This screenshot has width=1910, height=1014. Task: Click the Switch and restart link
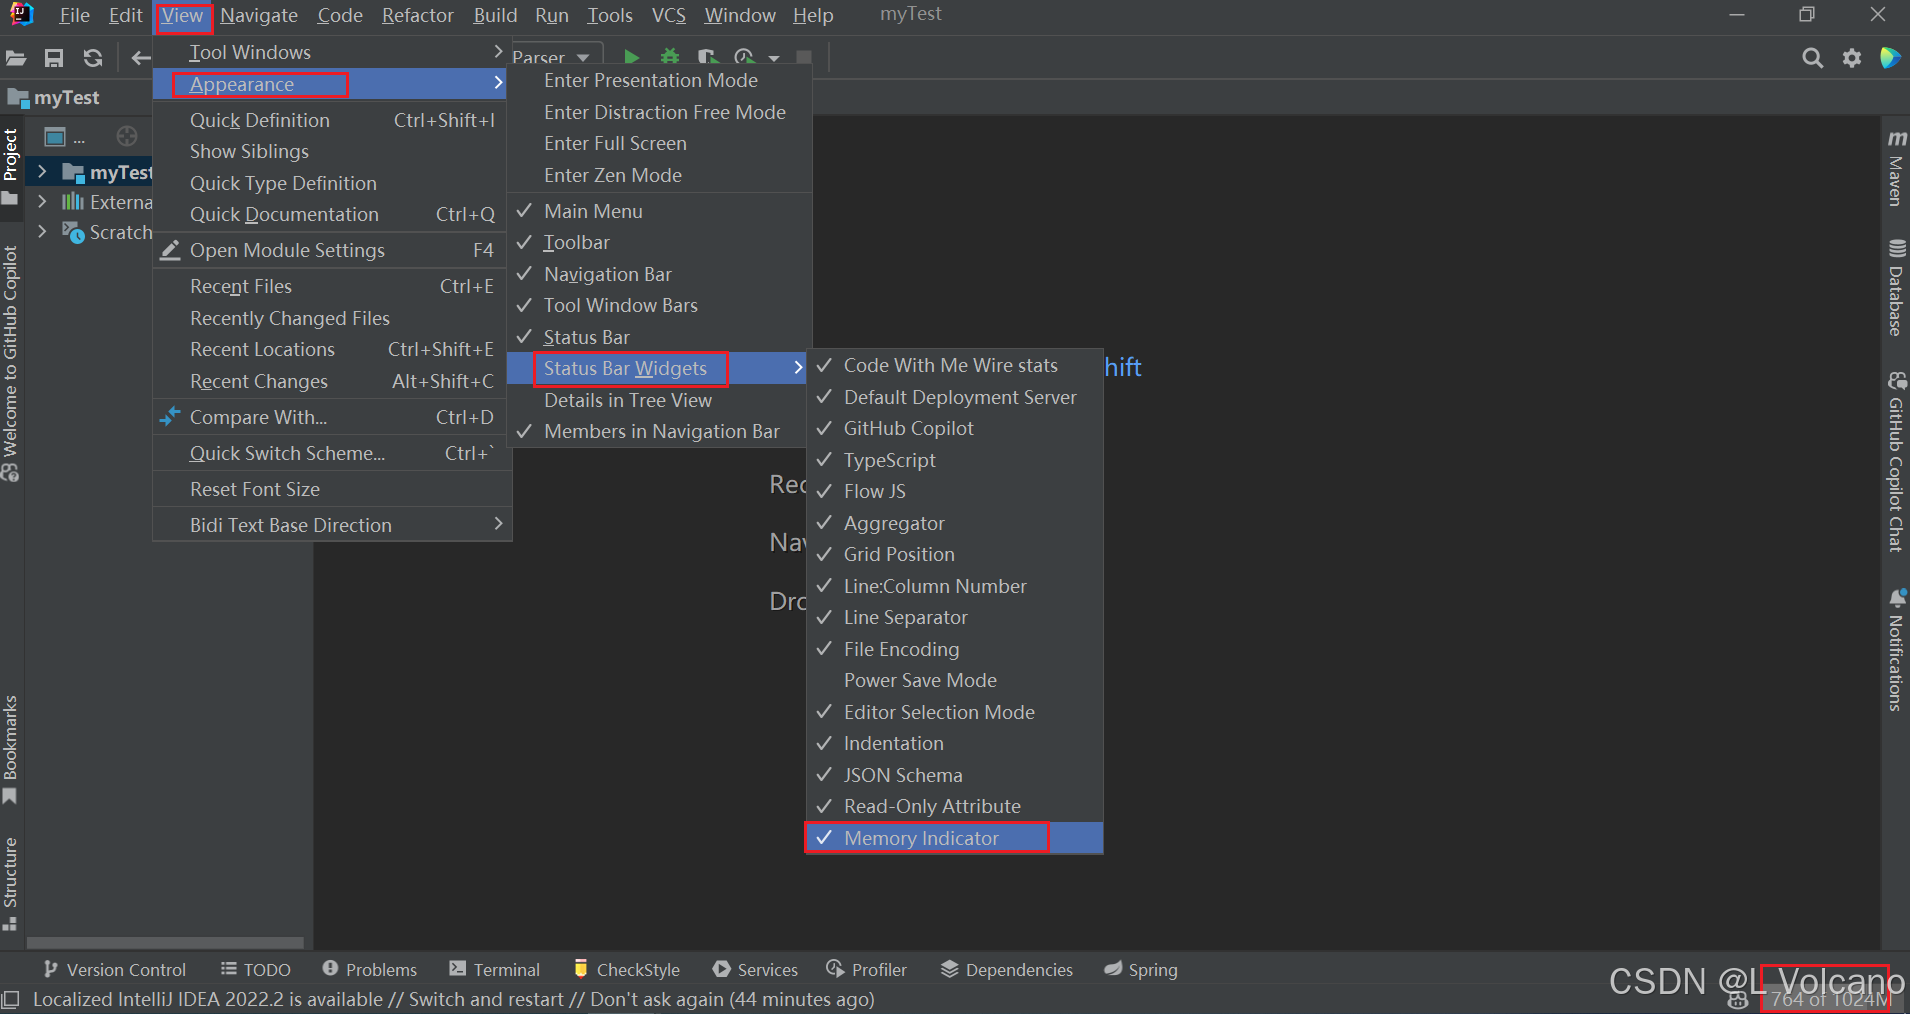tap(485, 999)
